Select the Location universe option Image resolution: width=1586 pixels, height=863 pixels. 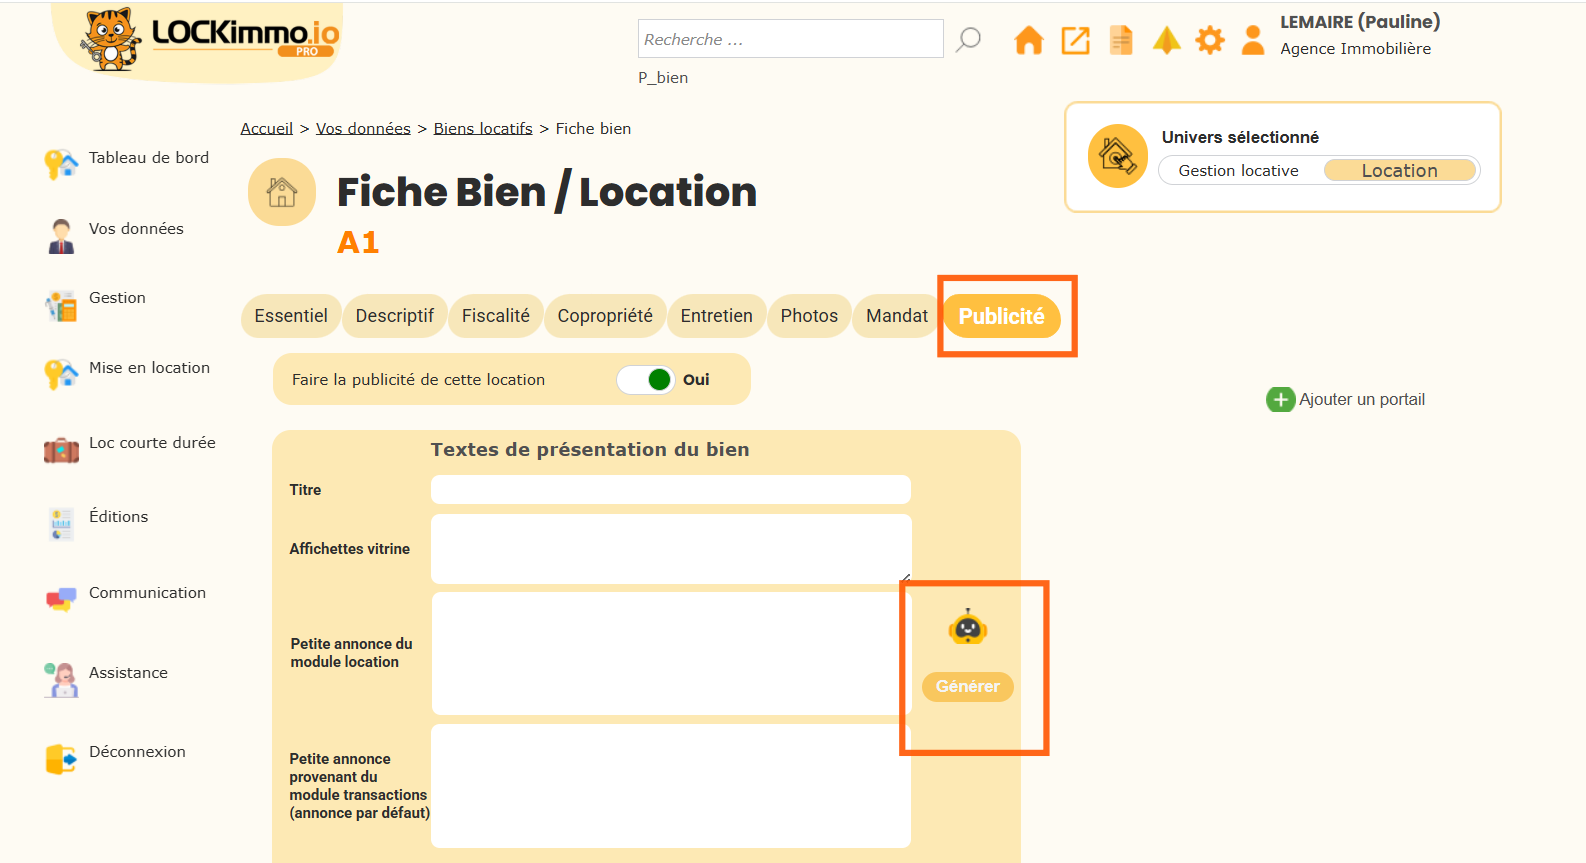tap(1399, 171)
